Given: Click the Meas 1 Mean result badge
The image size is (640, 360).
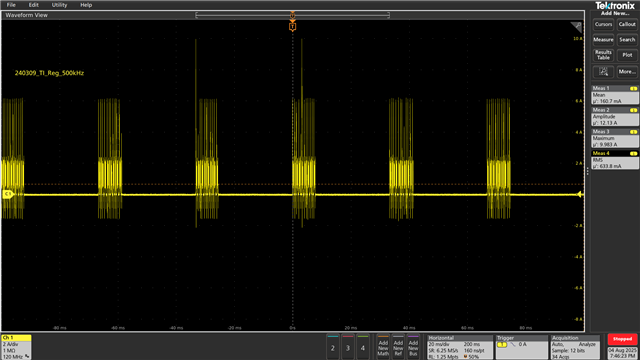Looking at the screenshot, I should pyautogui.click(x=615, y=95).
